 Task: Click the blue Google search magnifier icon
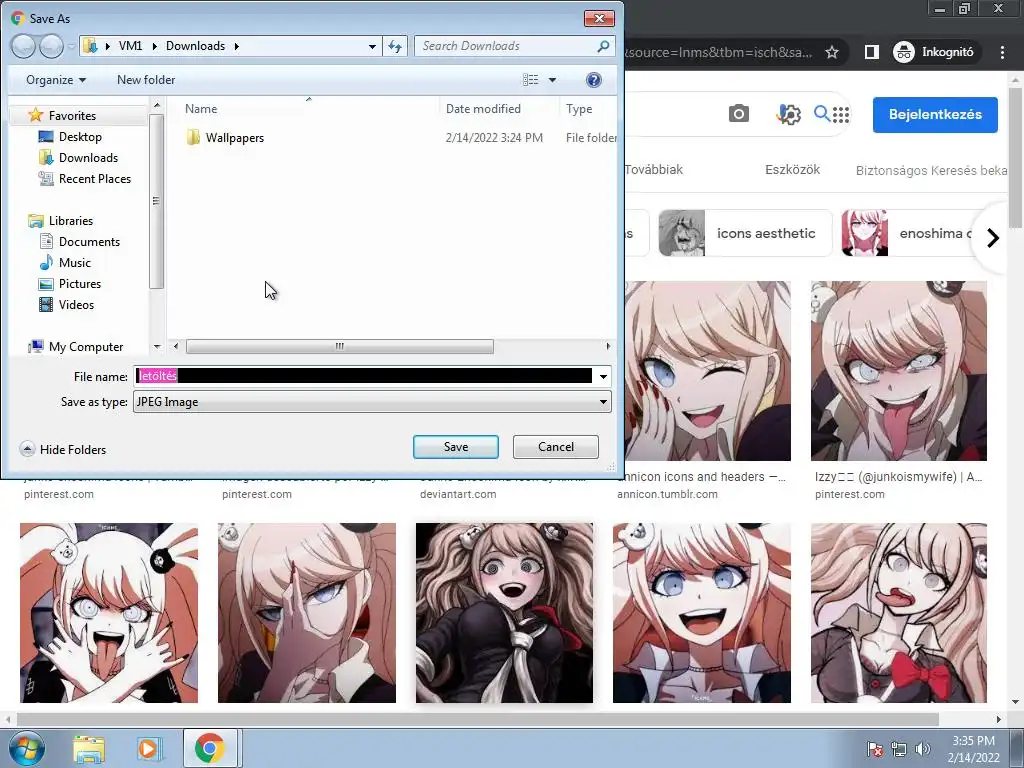[x=822, y=114]
